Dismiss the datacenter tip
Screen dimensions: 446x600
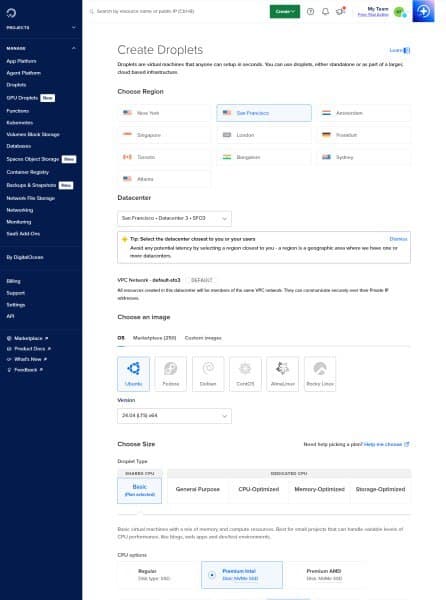398,239
